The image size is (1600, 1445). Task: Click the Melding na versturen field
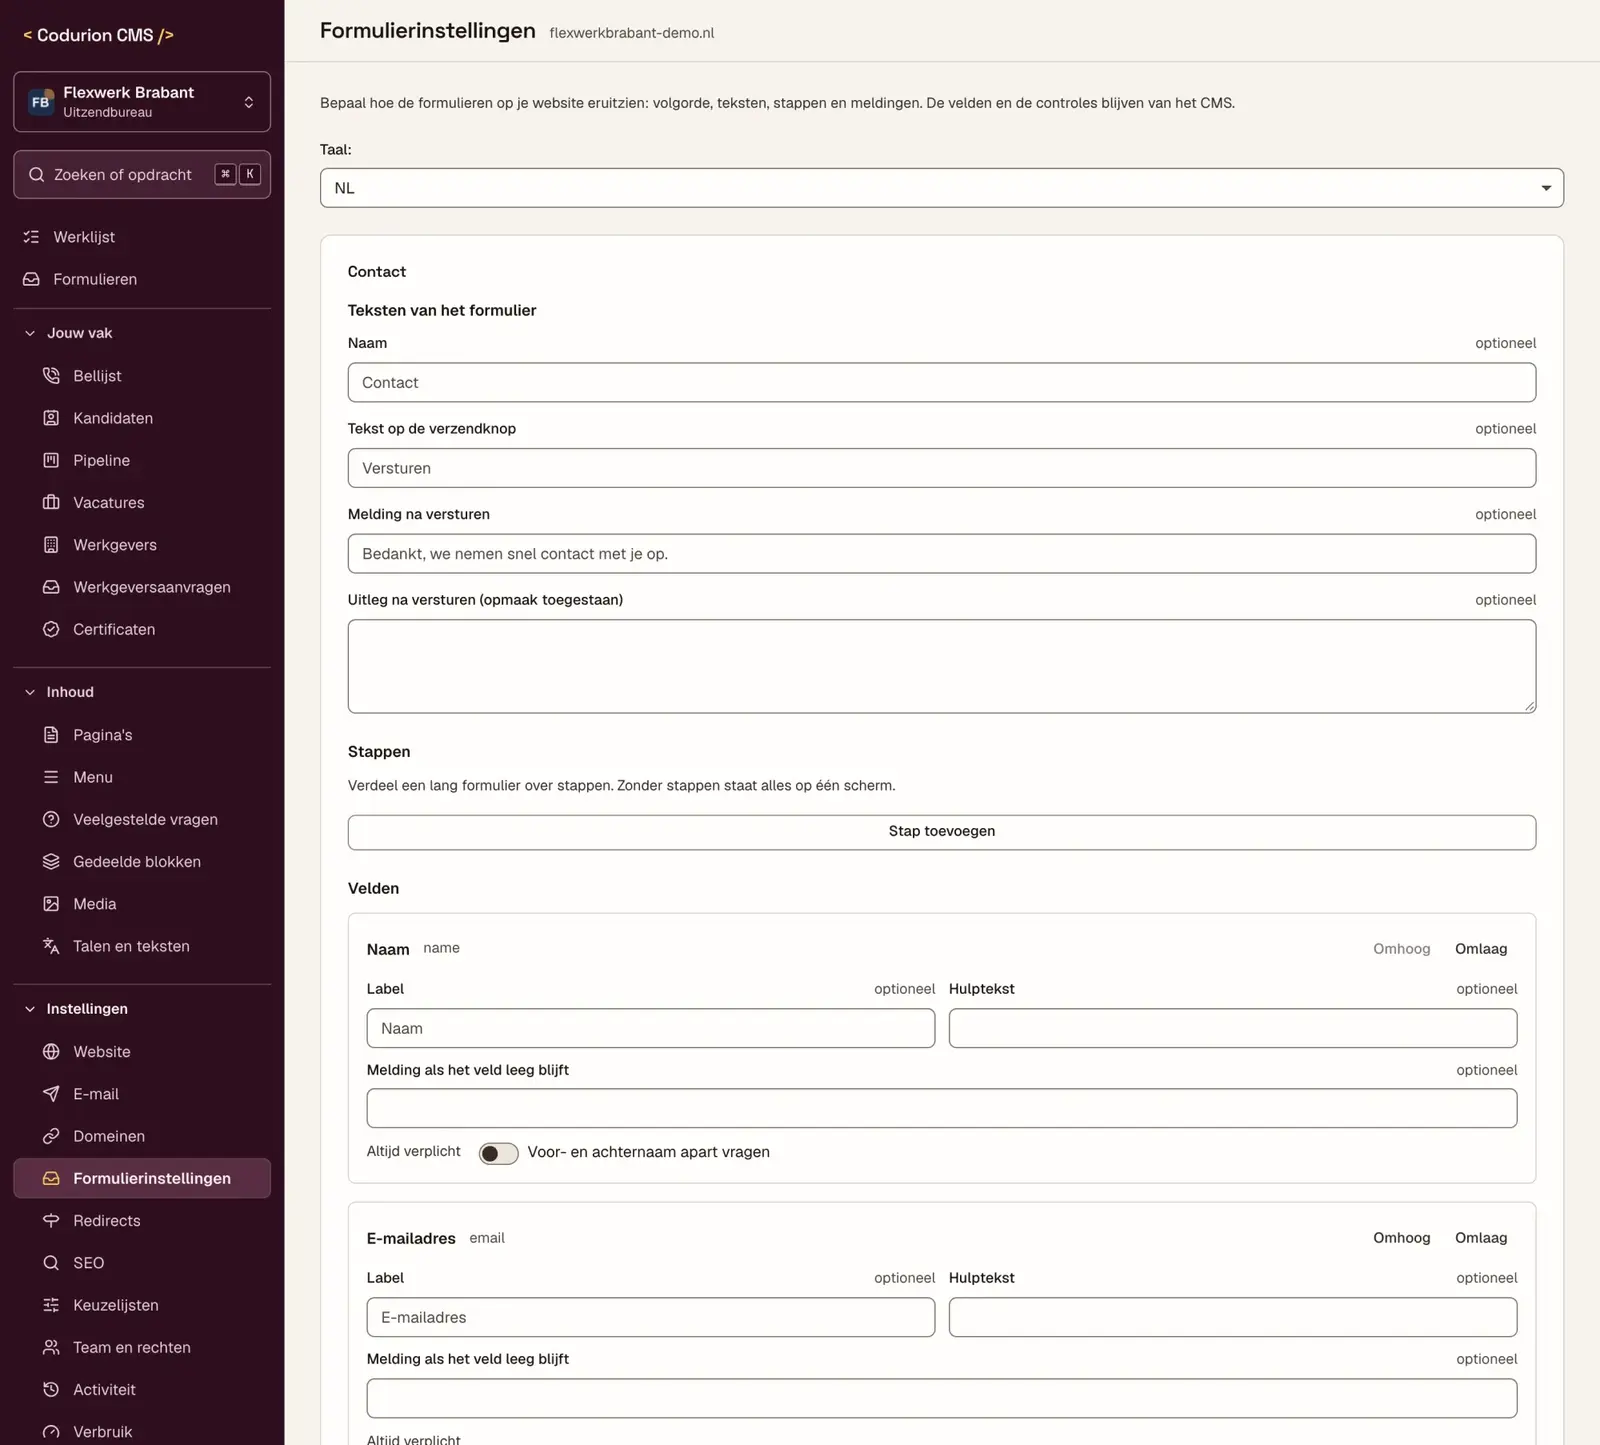(x=941, y=554)
